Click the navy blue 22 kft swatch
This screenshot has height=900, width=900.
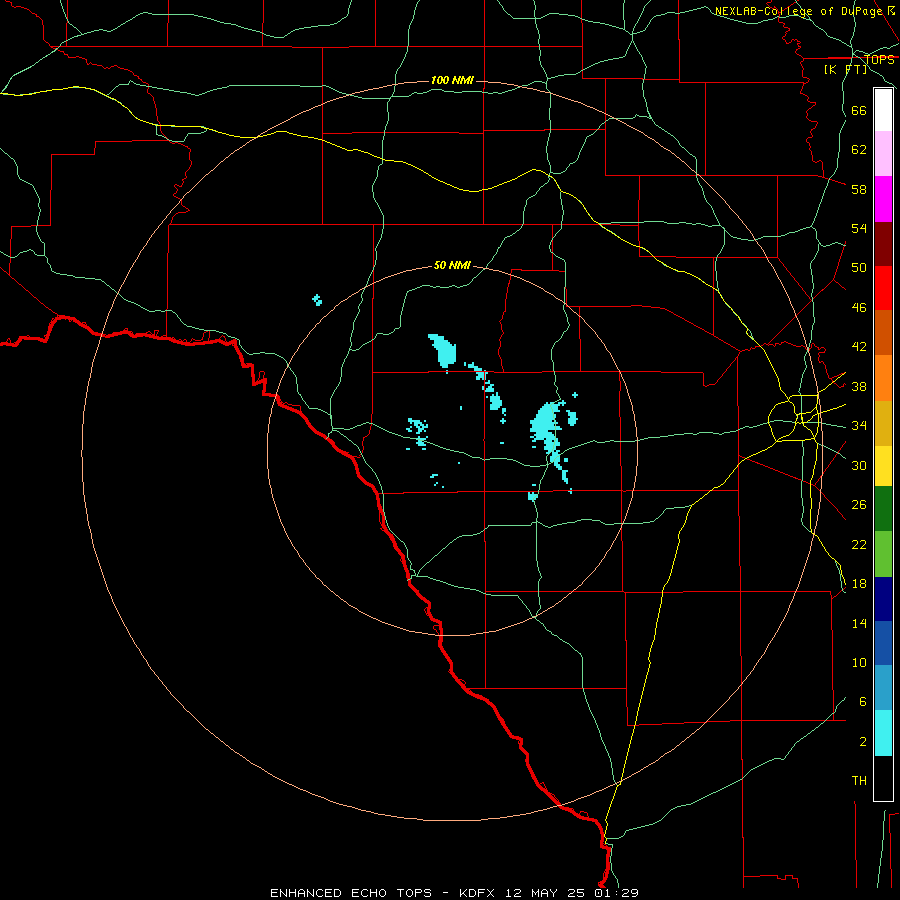[883, 599]
